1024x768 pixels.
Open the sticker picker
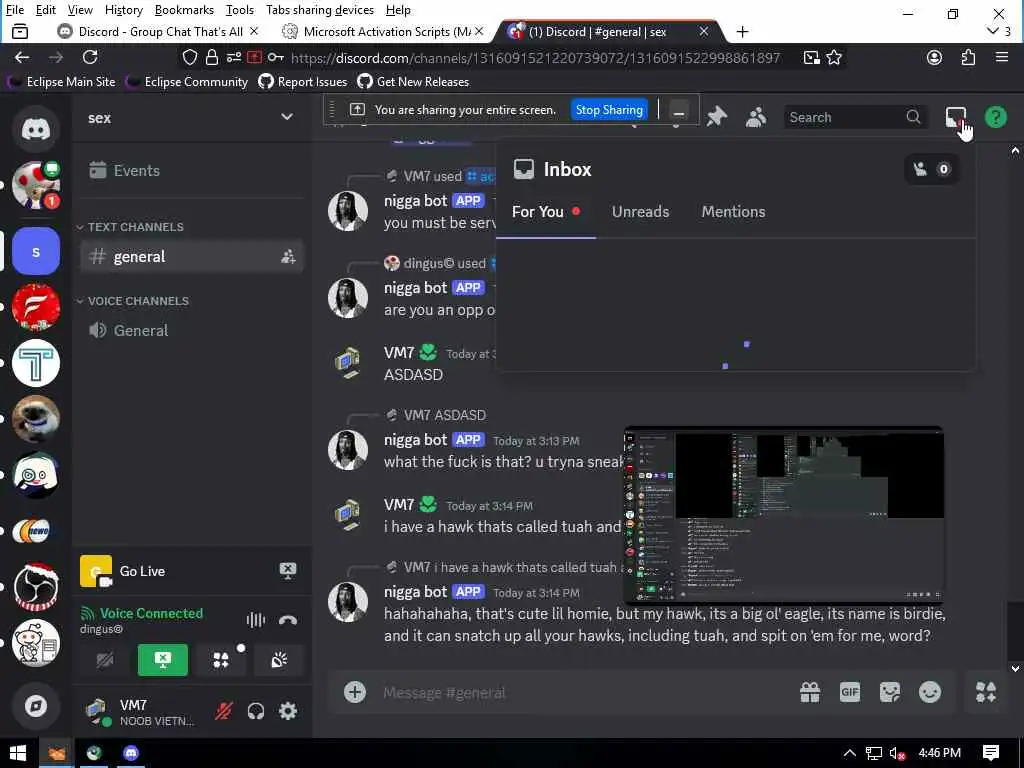pos(890,692)
